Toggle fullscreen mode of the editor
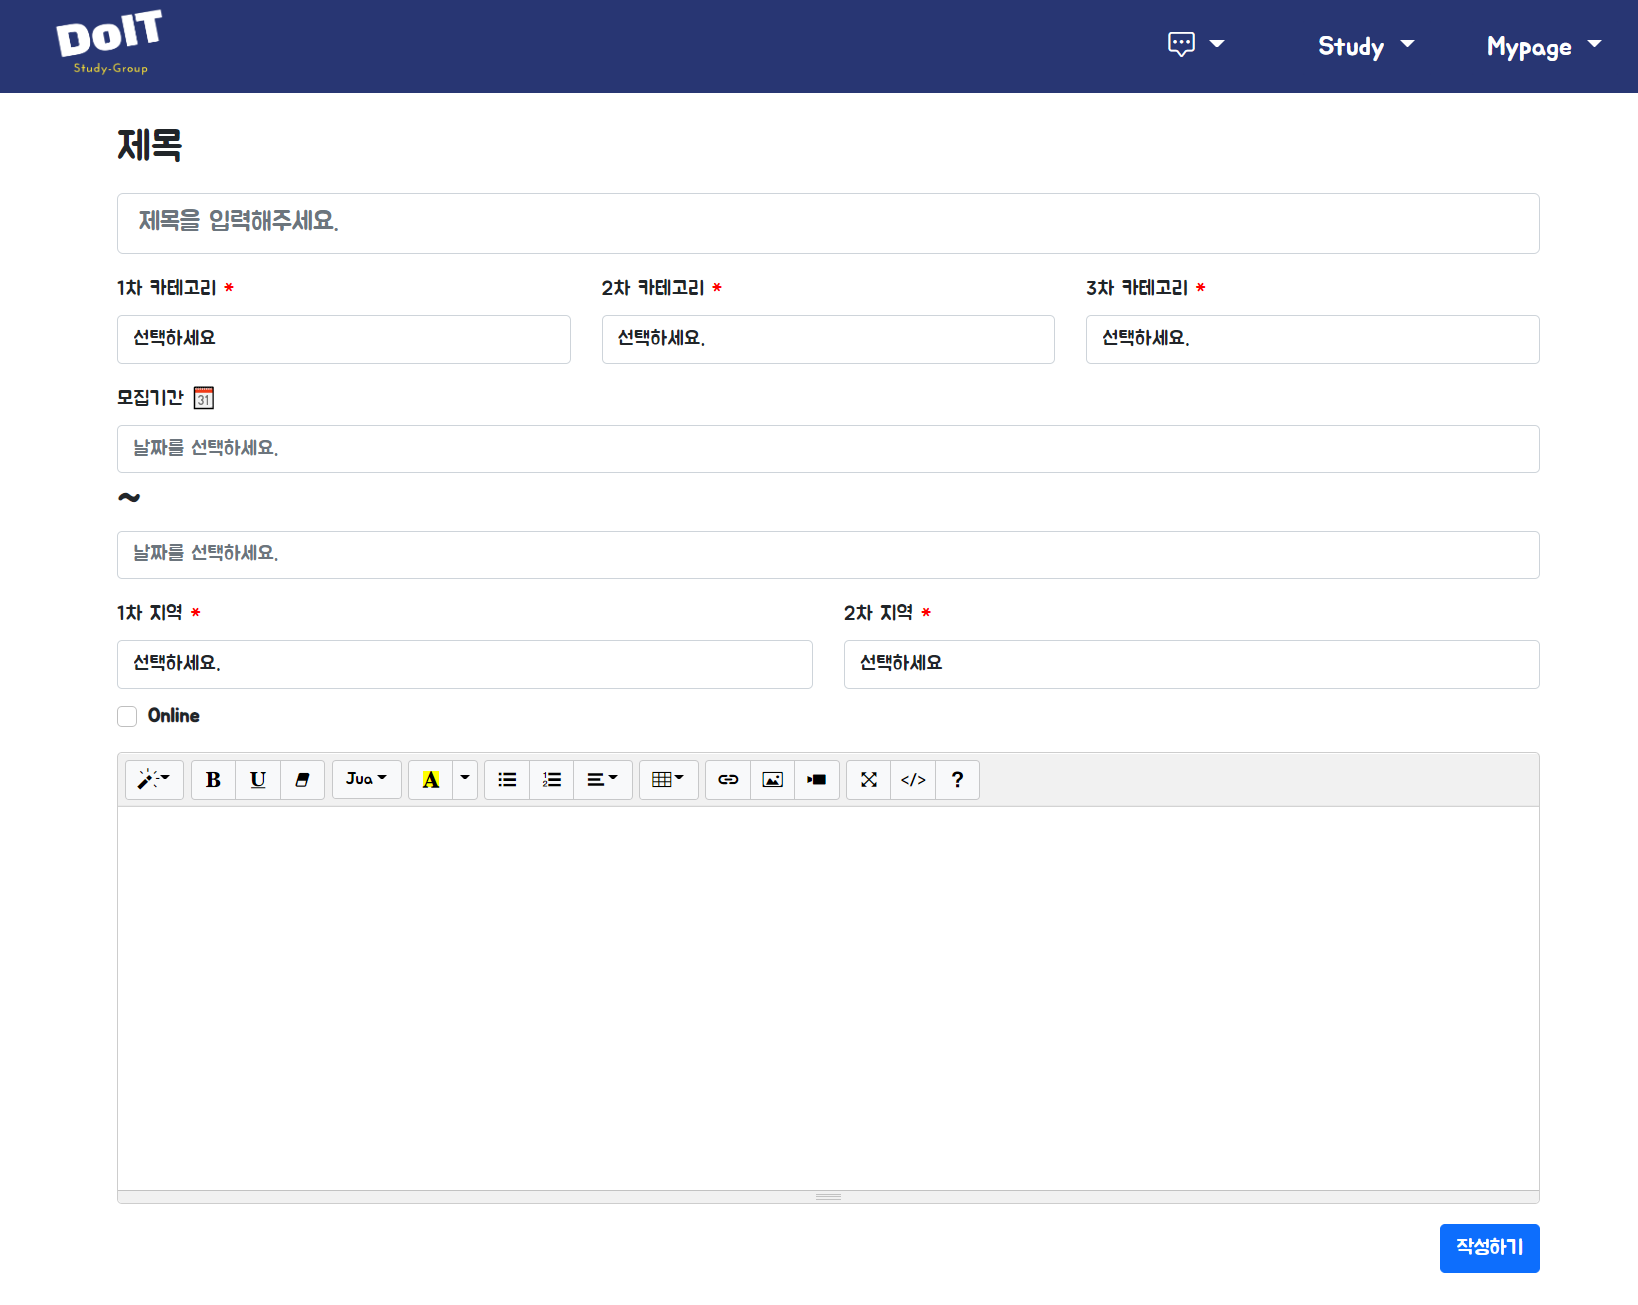The image size is (1638, 1305). coord(867,780)
